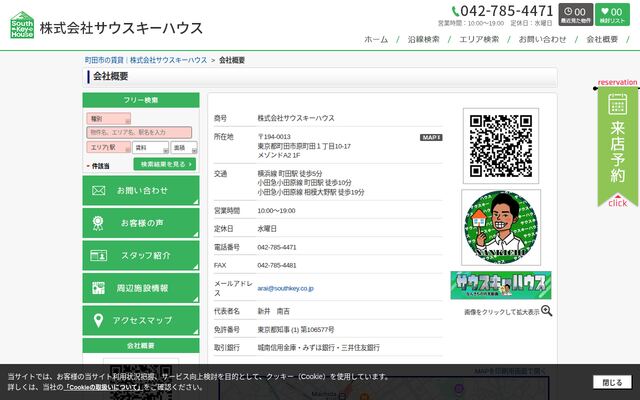Open the 面積 dropdown

pyautogui.click(x=184, y=147)
